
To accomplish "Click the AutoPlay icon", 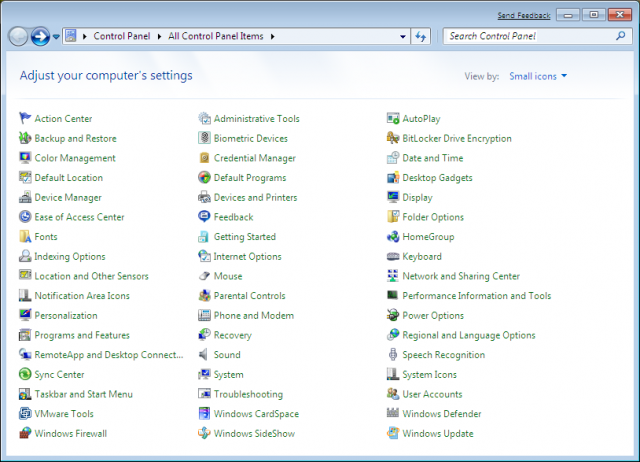I will (x=393, y=118).
